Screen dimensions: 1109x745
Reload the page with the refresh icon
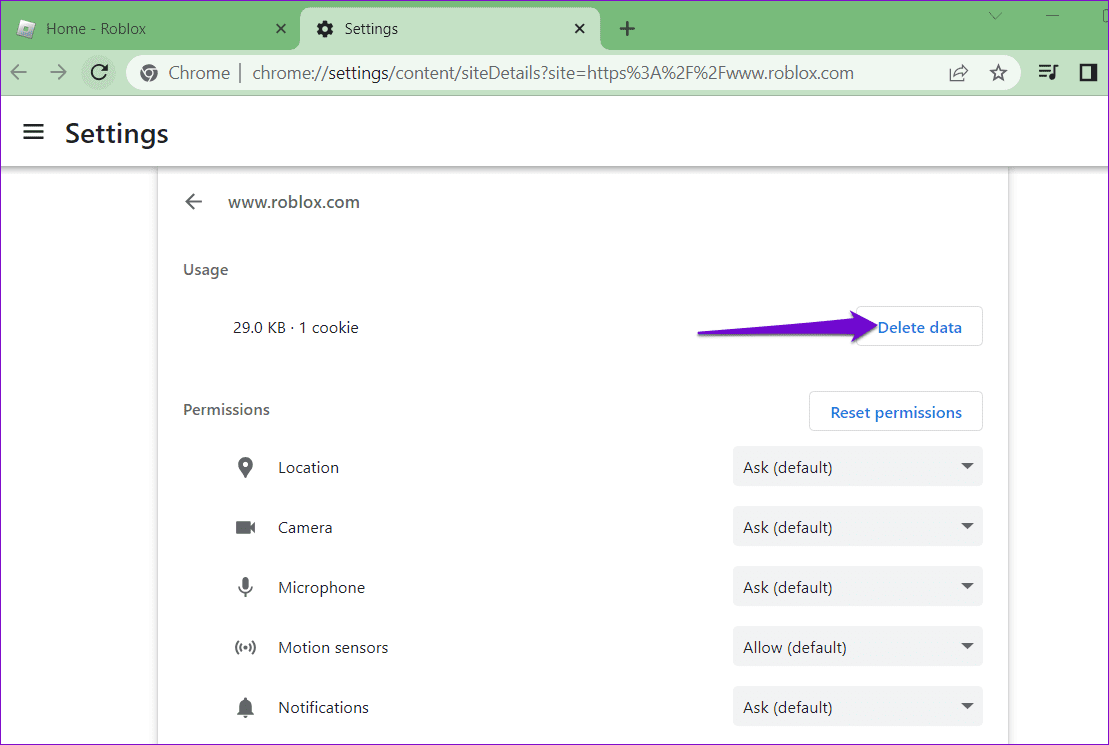98,72
